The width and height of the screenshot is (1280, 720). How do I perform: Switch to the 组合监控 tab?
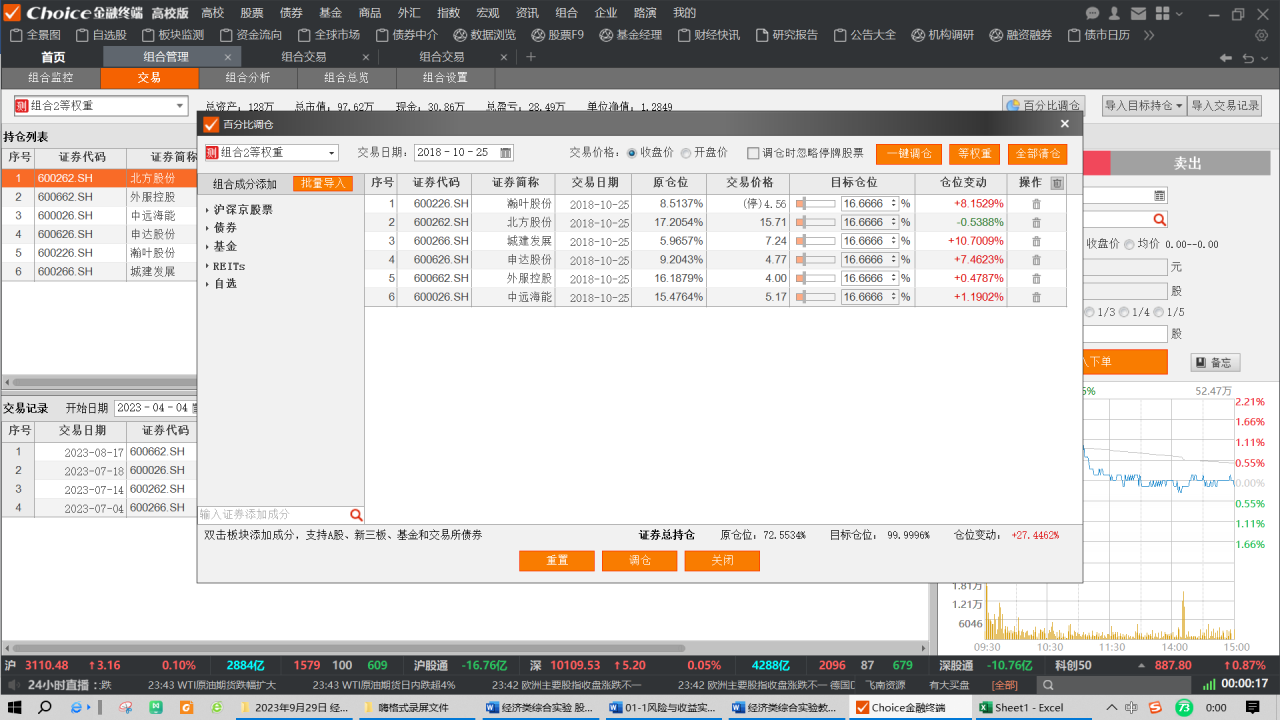click(x=51, y=78)
